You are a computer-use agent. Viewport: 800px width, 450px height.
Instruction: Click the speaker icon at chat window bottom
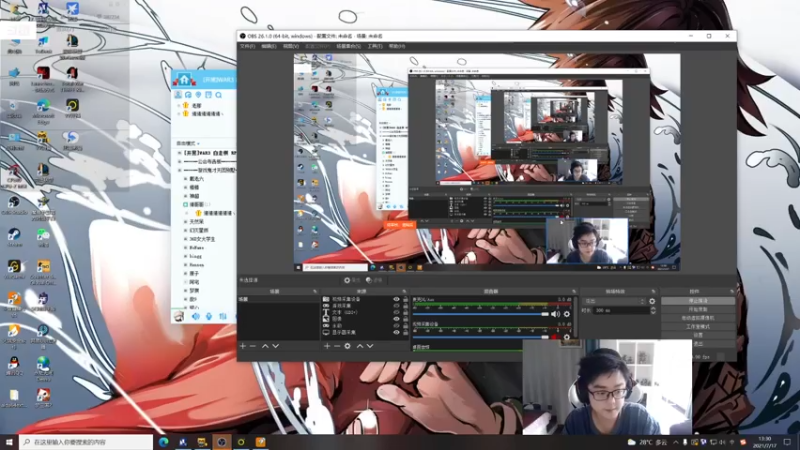tap(195, 317)
